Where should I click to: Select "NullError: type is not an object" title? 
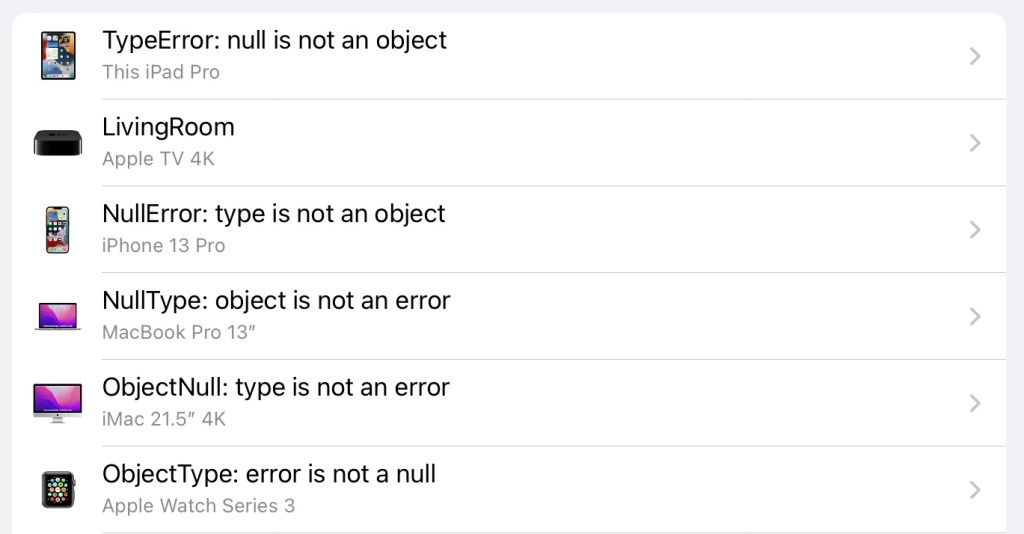coord(273,214)
